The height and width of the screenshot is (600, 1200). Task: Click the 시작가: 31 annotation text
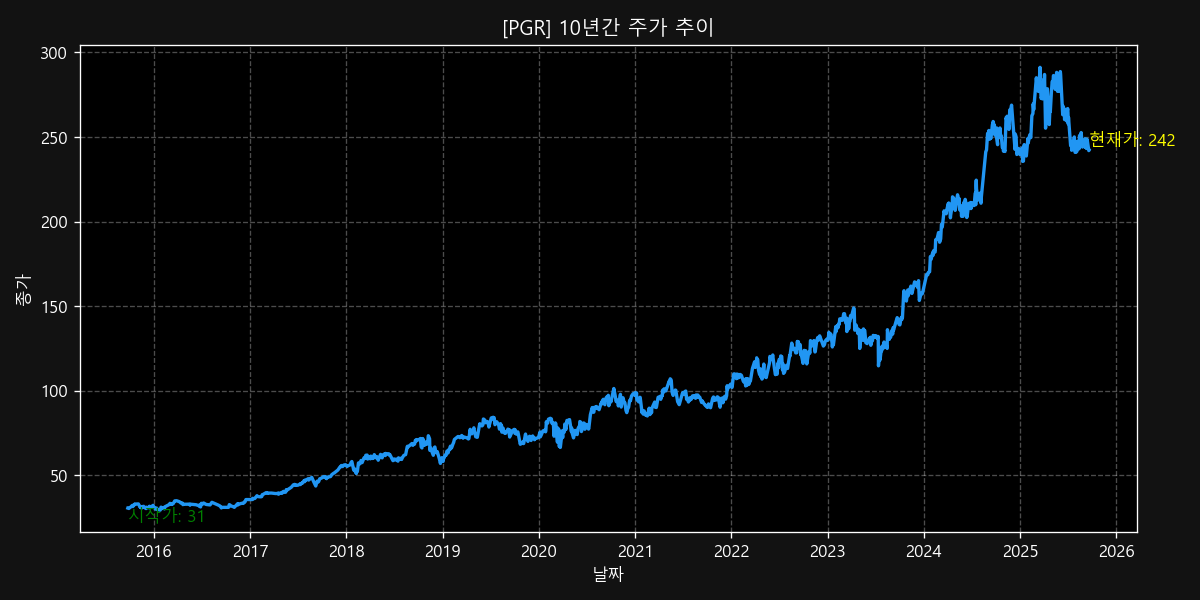(x=166, y=516)
